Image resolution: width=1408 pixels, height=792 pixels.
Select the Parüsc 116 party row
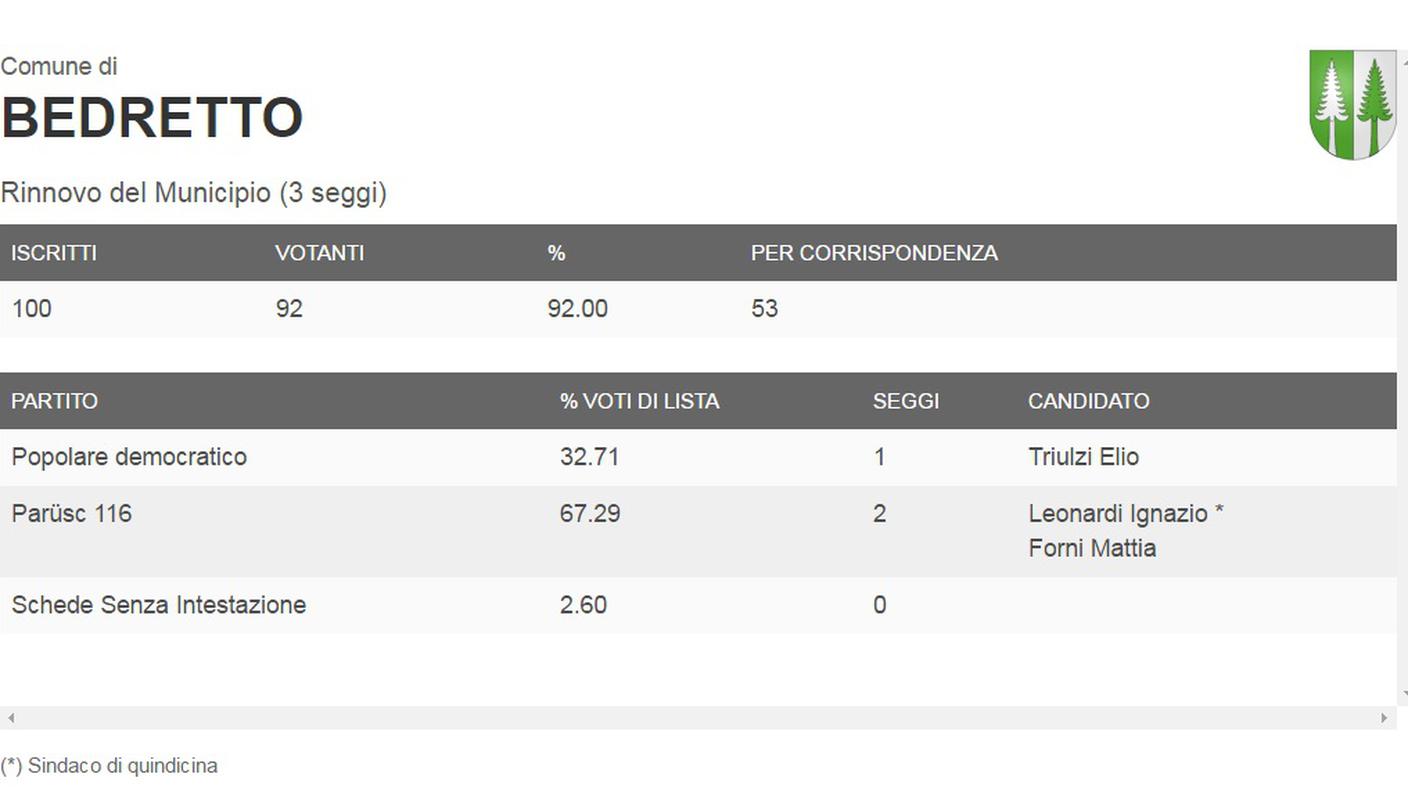(x=698, y=531)
